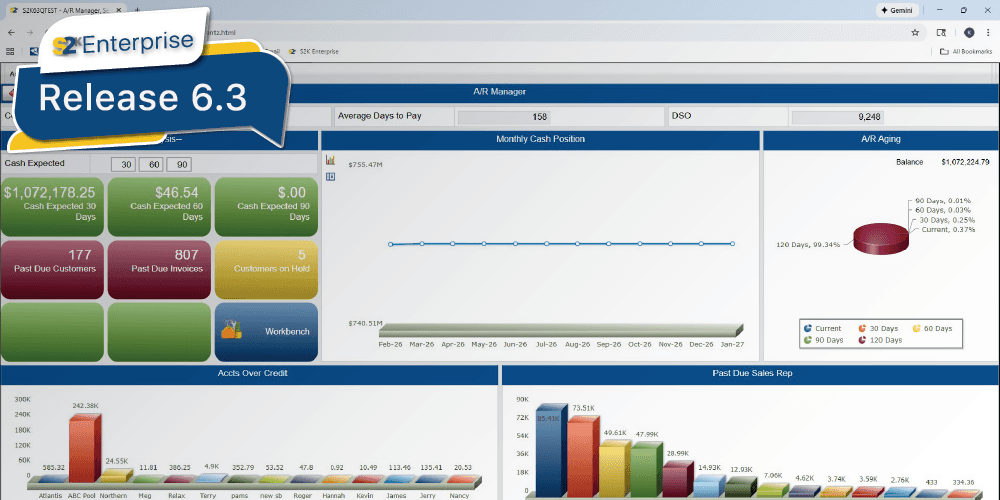1000x500 pixels.
Task: Open the Chrome three-dot menu
Action: [x=987, y=32]
